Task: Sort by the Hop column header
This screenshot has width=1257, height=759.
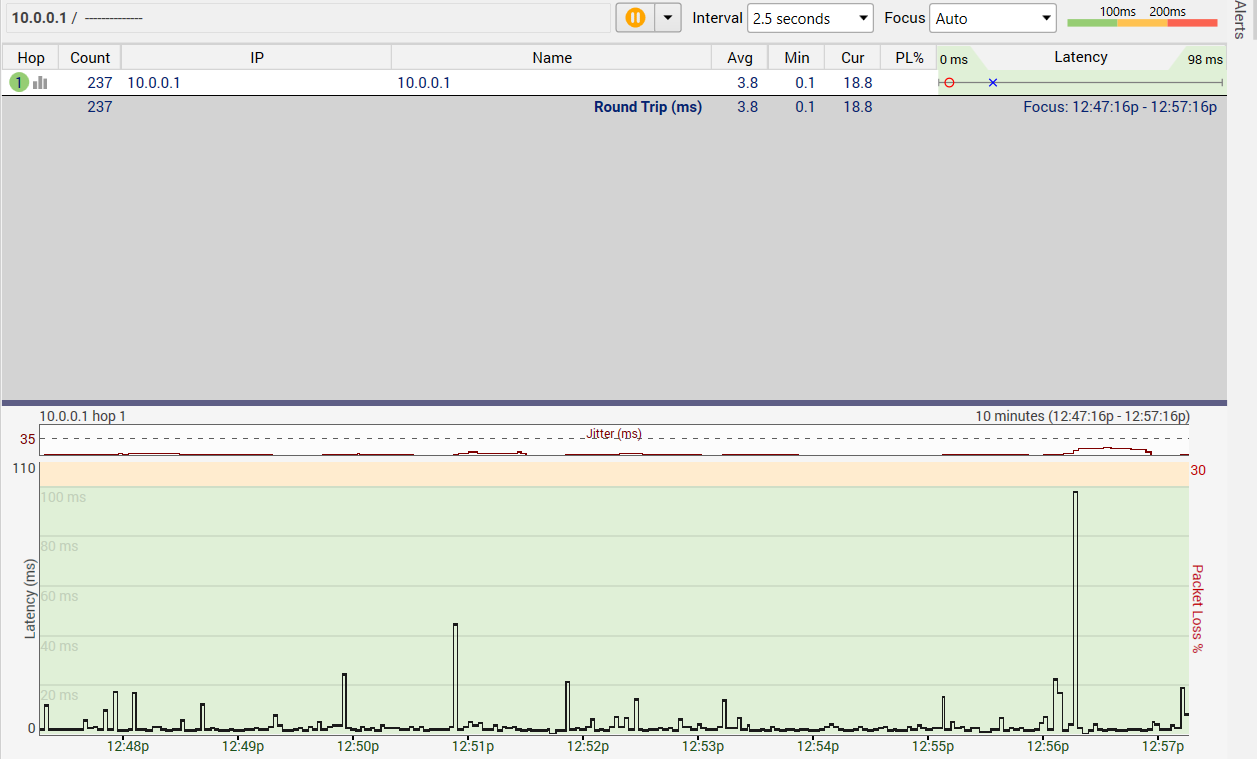Action: click(31, 58)
